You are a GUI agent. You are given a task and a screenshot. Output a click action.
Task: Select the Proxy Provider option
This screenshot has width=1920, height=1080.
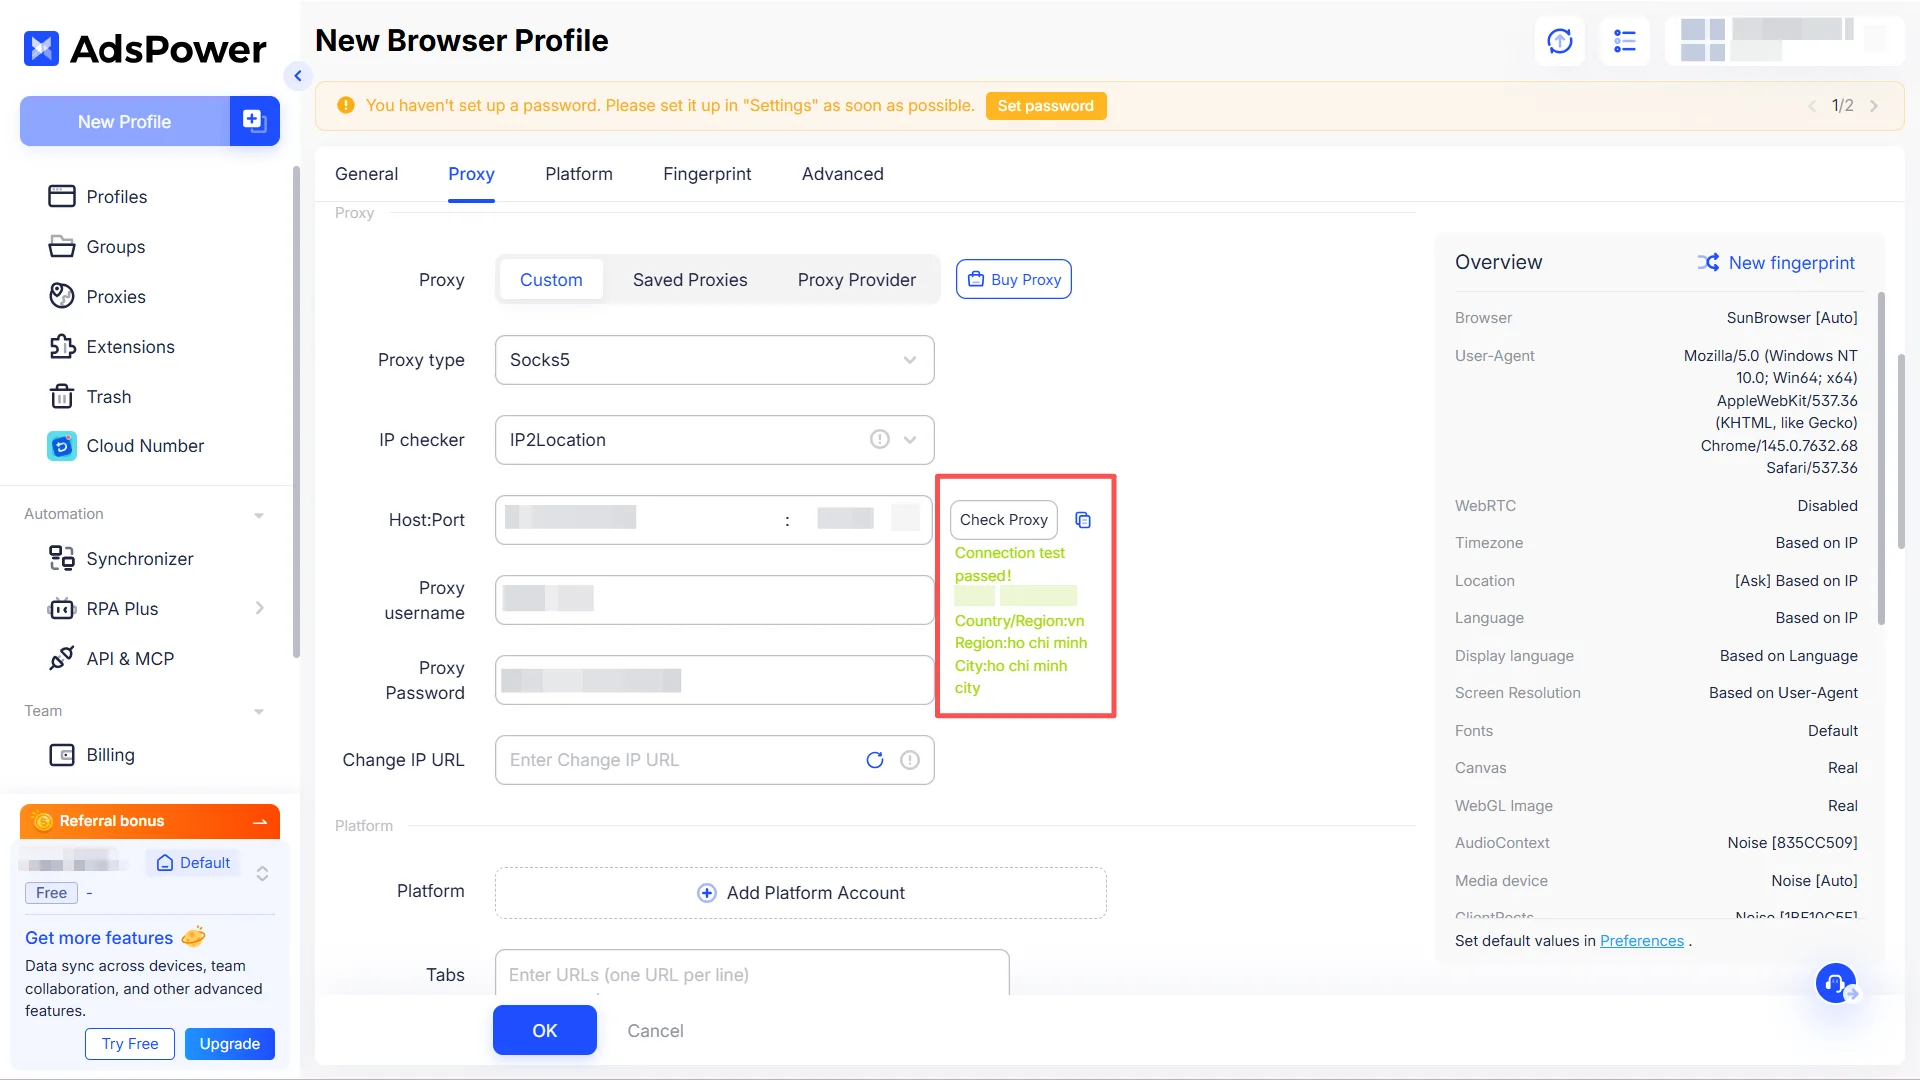(856, 280)
